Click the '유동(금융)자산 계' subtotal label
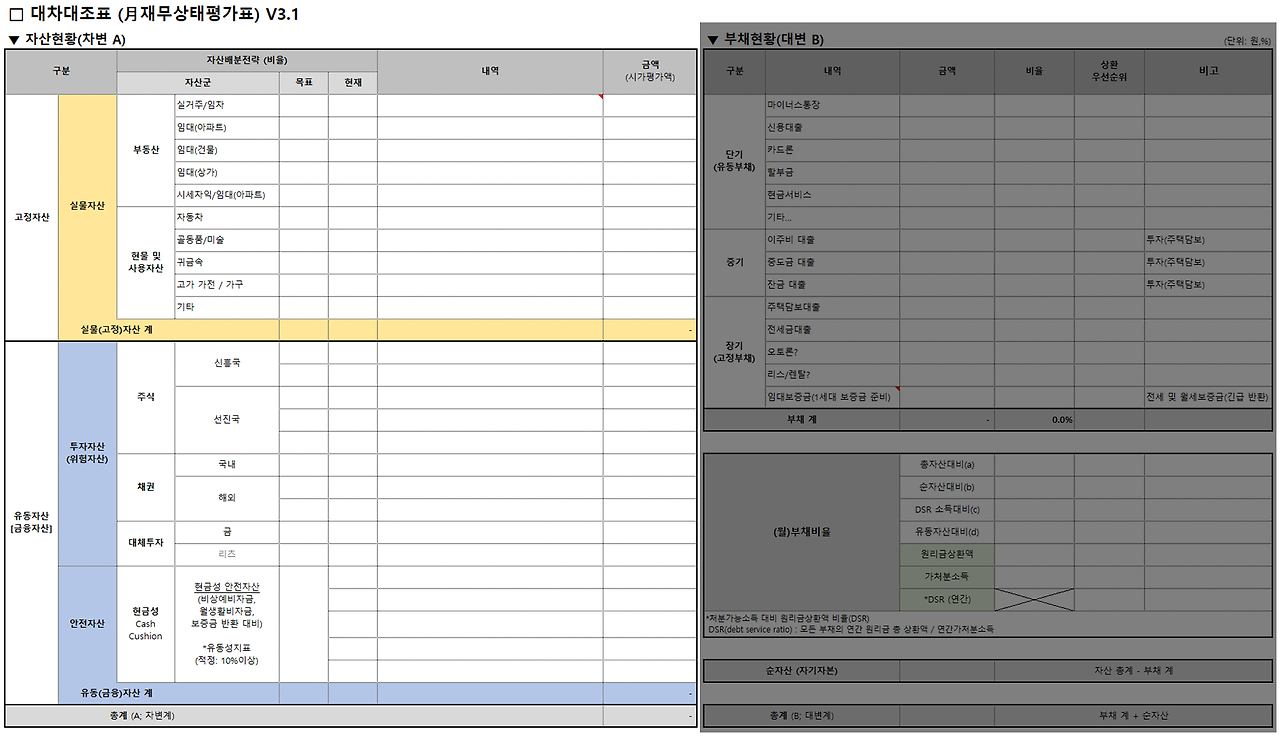The height and width of the screenshot is (736, 1280). tap(117, 692)
